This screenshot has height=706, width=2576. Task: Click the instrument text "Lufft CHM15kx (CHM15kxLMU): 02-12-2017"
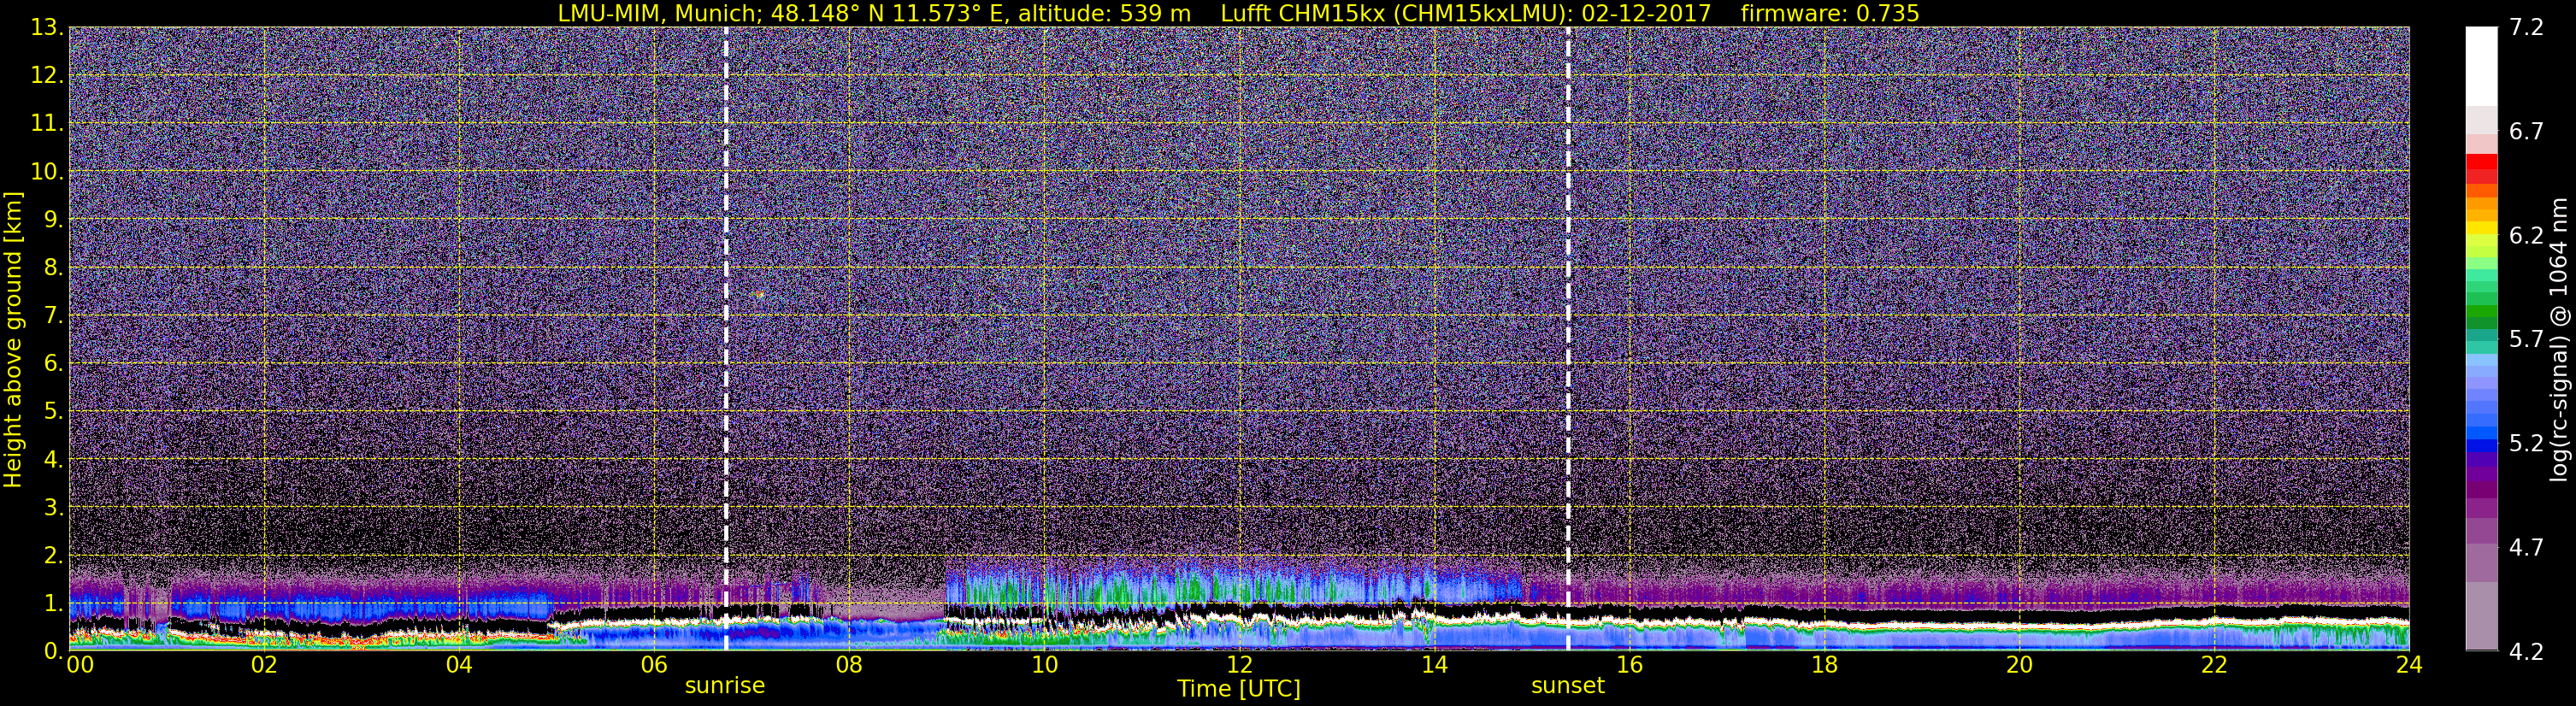point(1466,13)
